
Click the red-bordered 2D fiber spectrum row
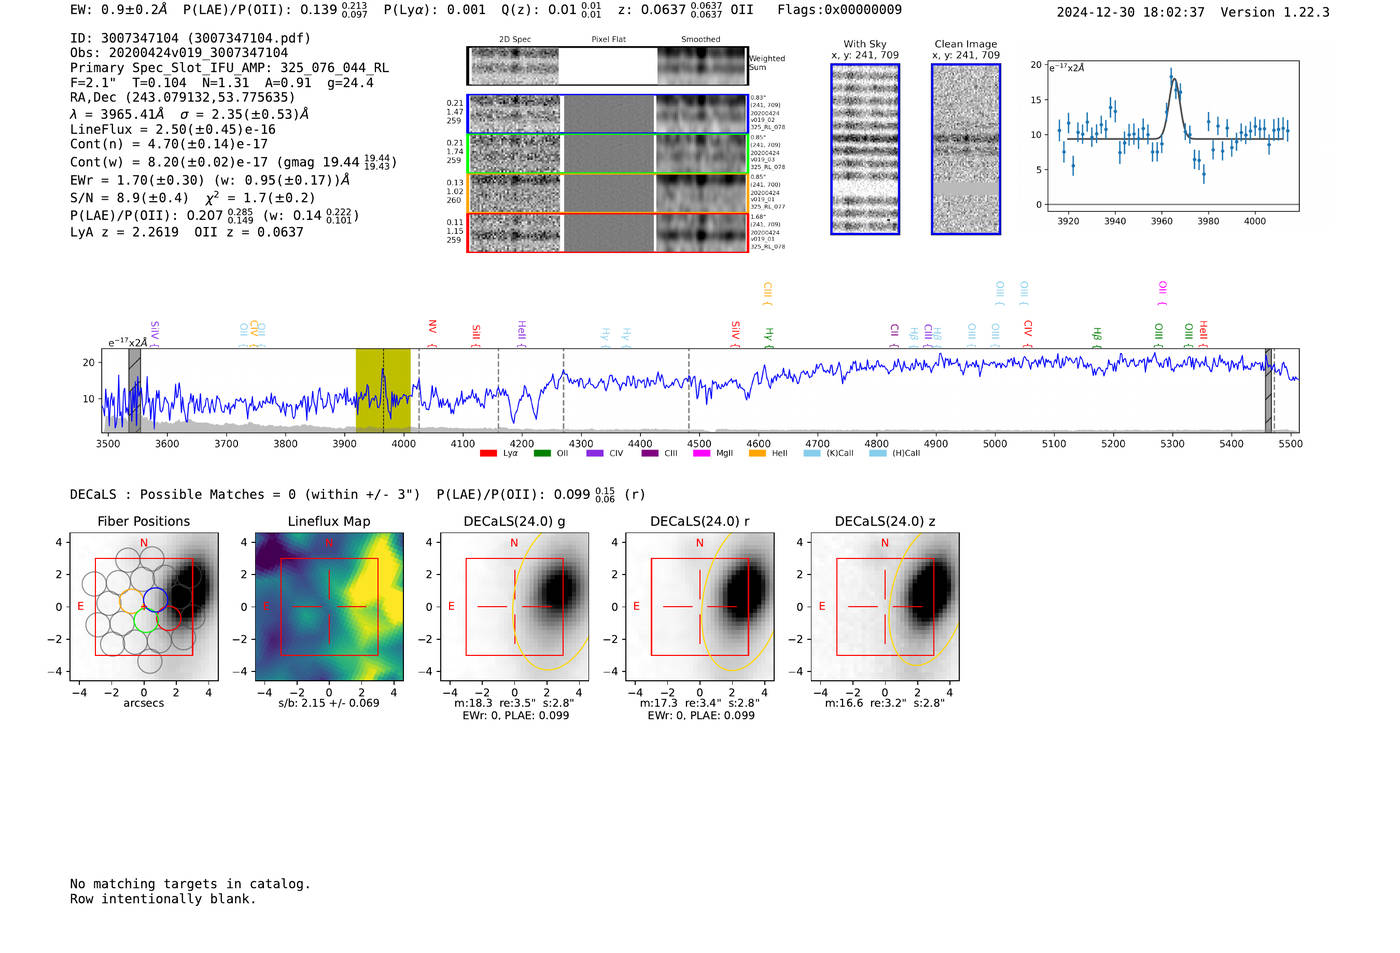[607, 233]
